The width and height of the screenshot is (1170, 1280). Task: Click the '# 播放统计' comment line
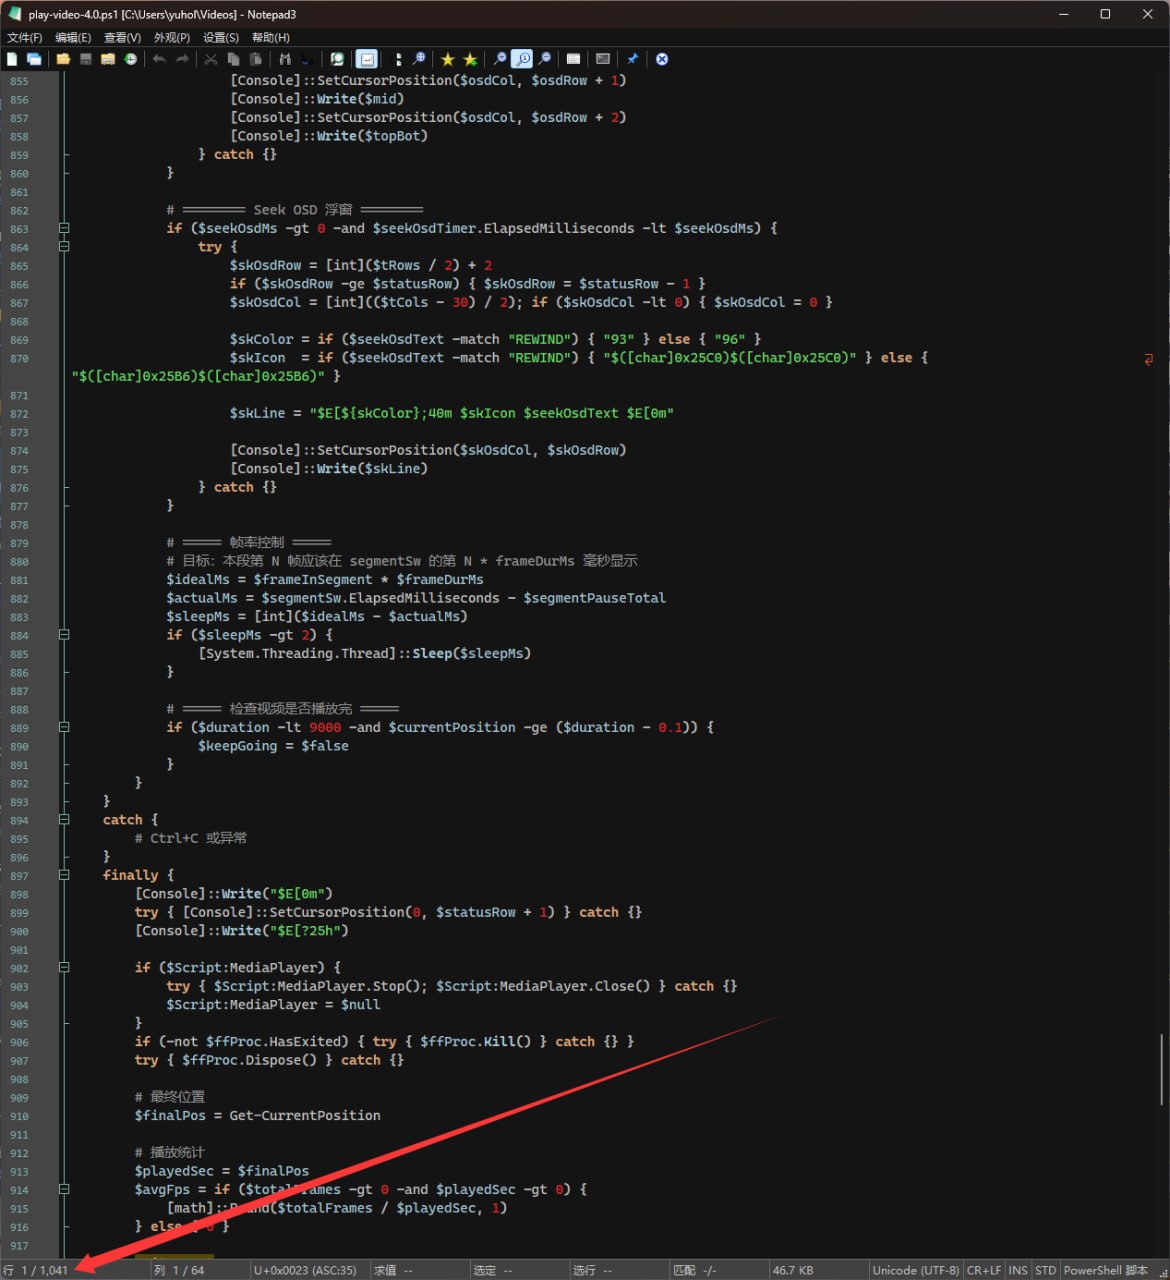pyautogui.click(x=170, y=1152)
